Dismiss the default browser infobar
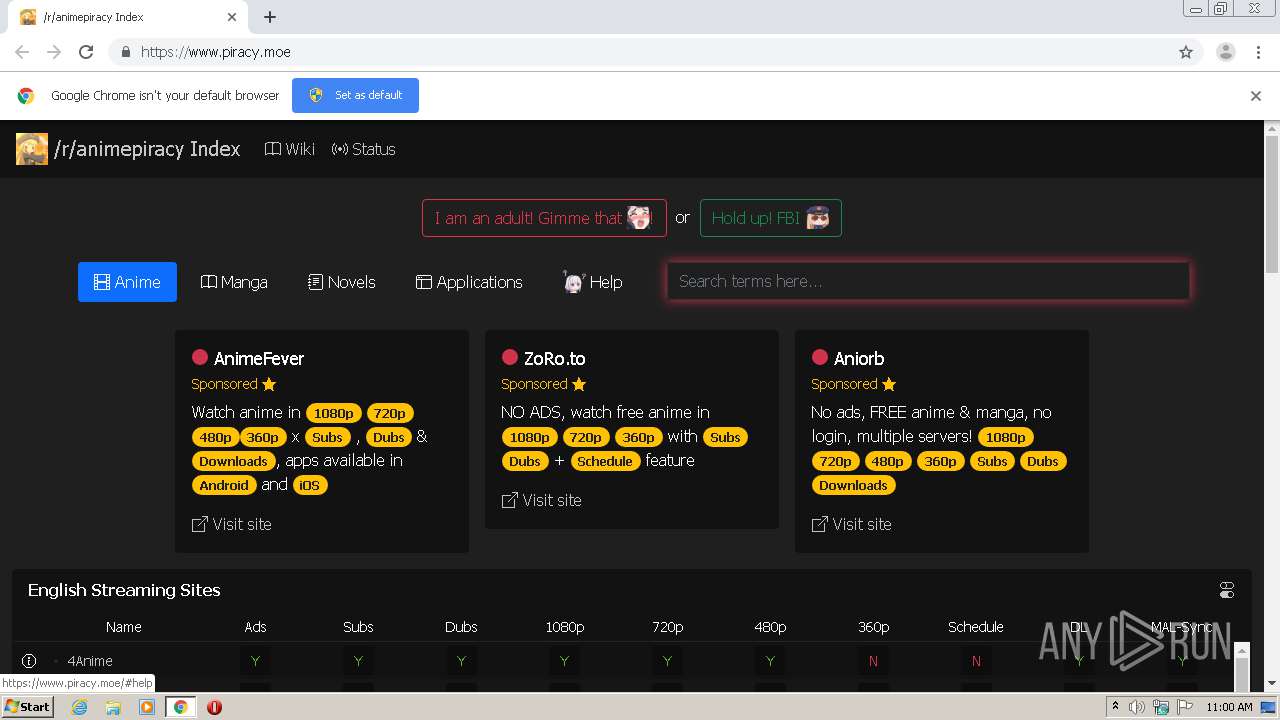Screen dimensions: 1280x720 tap(1256, 96)
